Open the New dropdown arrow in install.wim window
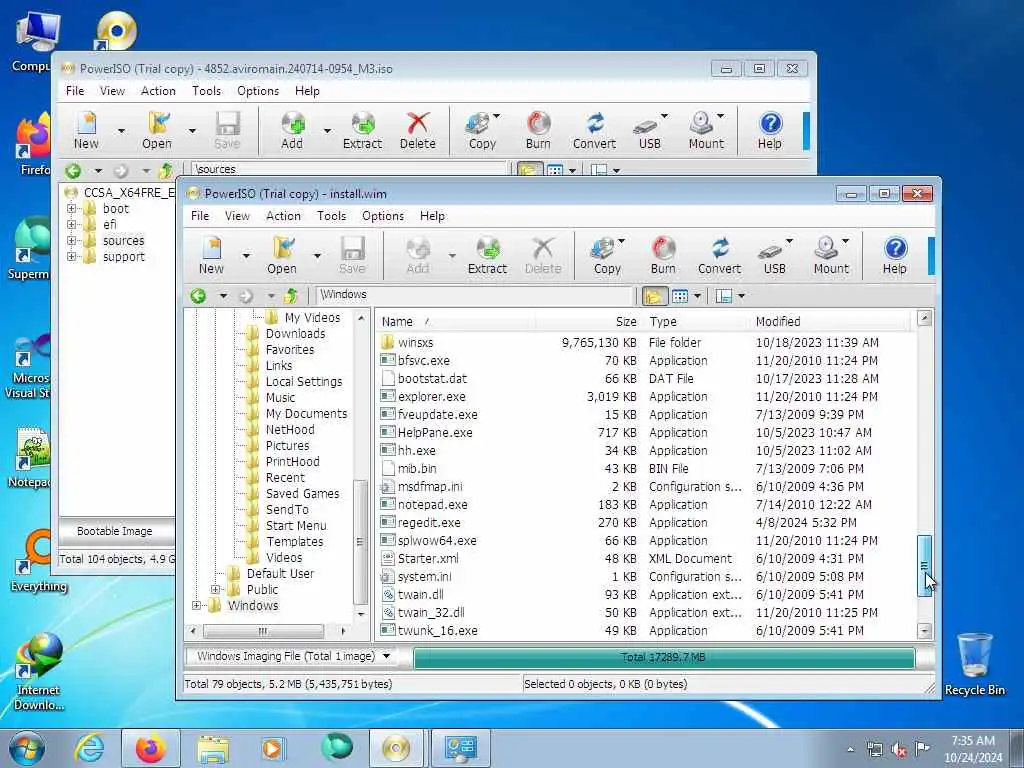Screen dimensions: 1024x768 click(246, 255)
